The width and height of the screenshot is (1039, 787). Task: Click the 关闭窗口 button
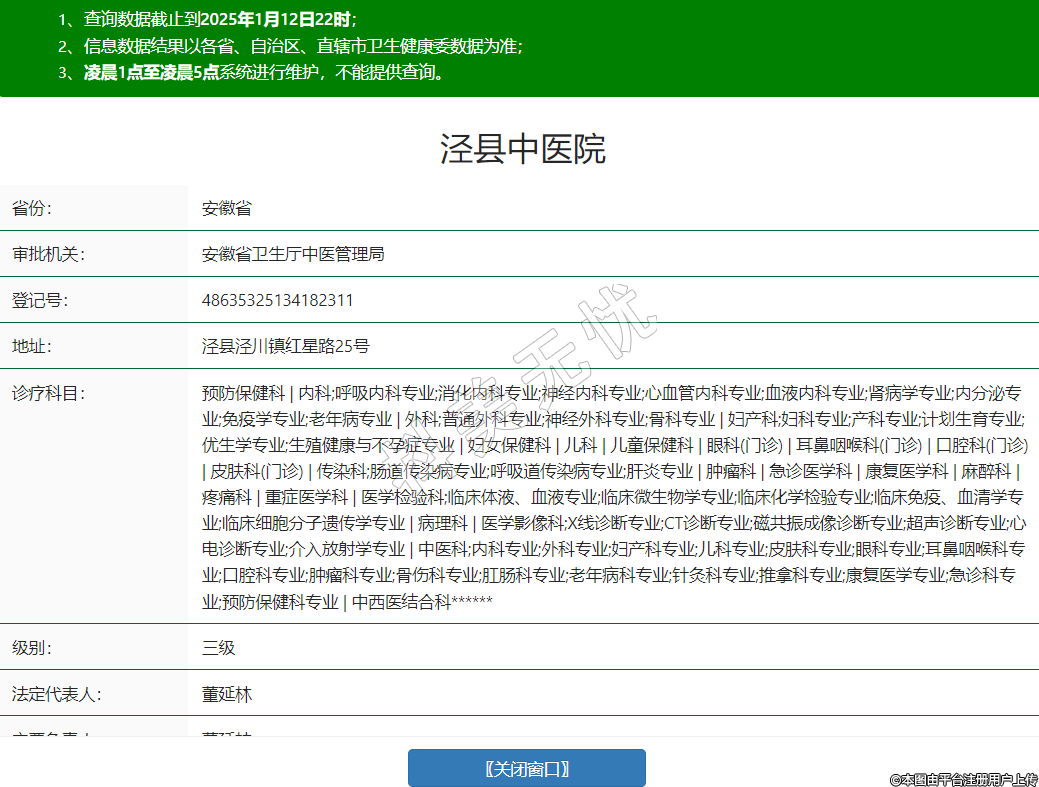pos(526,768)
